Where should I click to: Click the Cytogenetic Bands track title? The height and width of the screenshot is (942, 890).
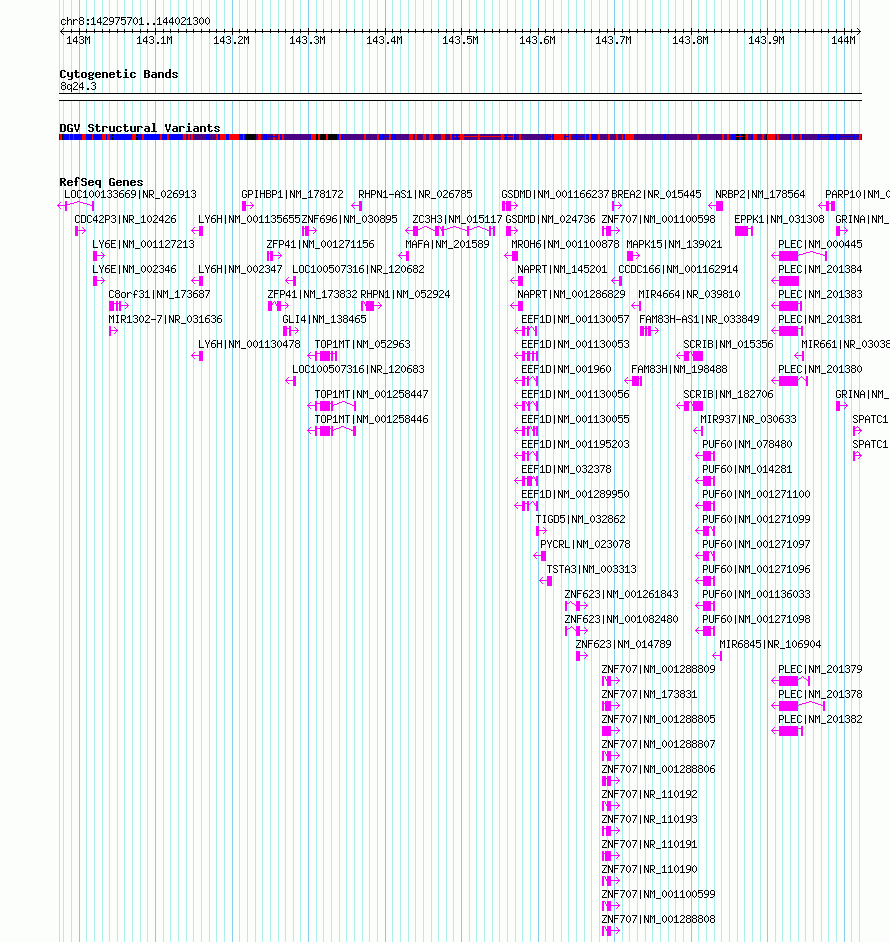coord(118,74)
